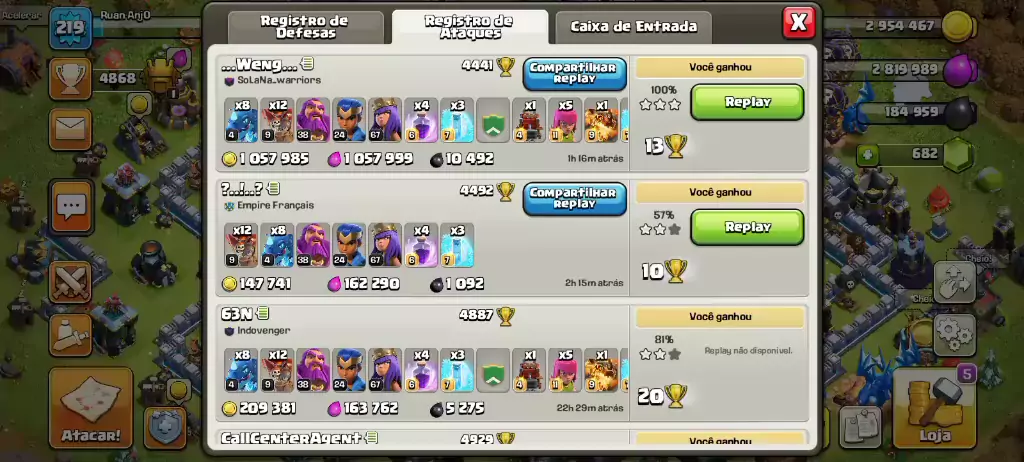Switch to Registro de Defesas tab
1024x462 pixels.
coord(306,27)
